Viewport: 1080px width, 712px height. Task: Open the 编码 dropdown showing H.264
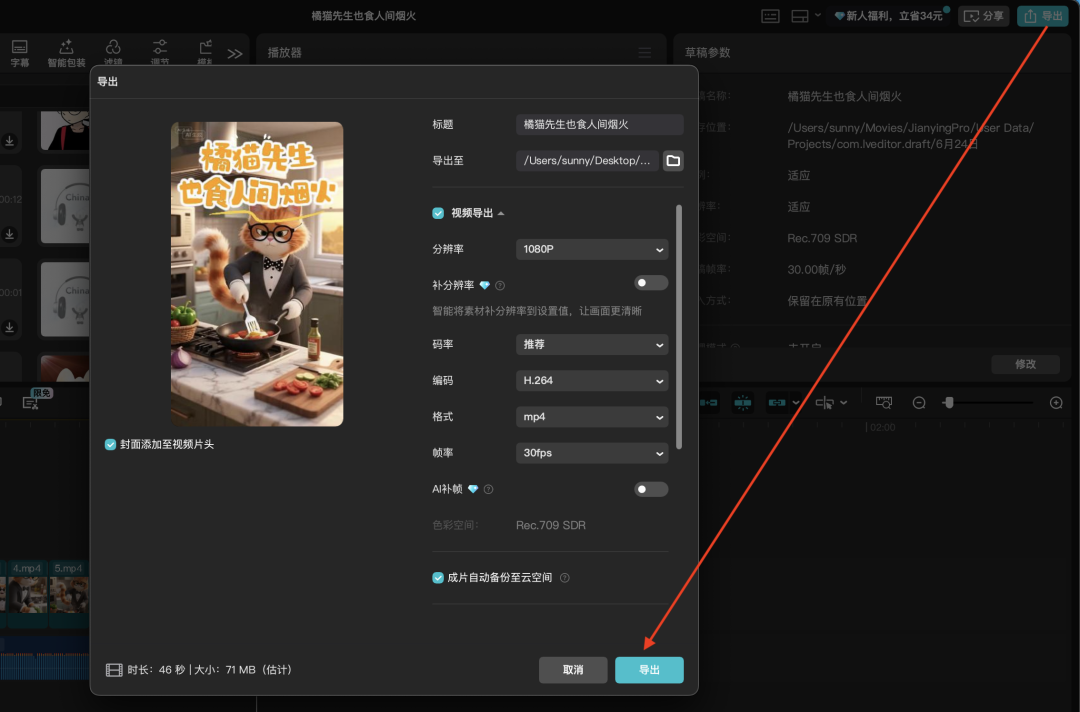click(591, 381)
